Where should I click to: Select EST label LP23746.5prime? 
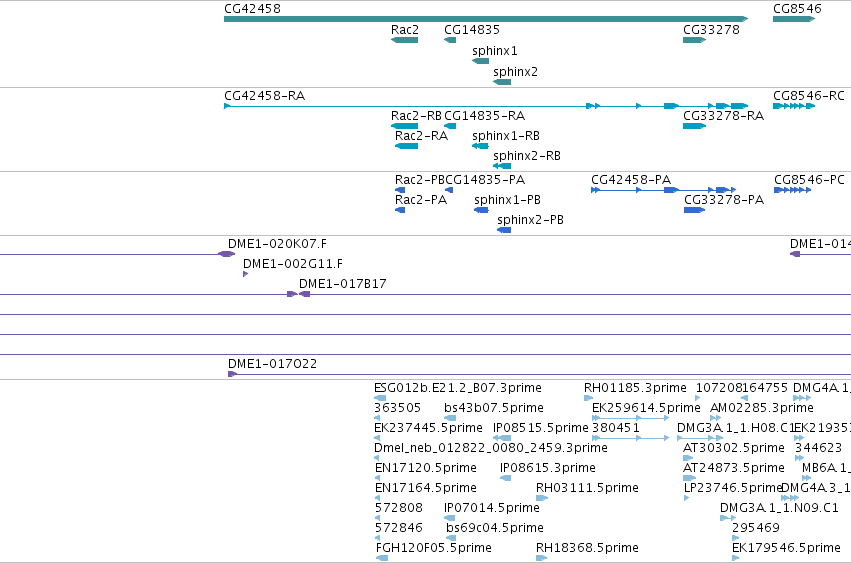point(732,489)
